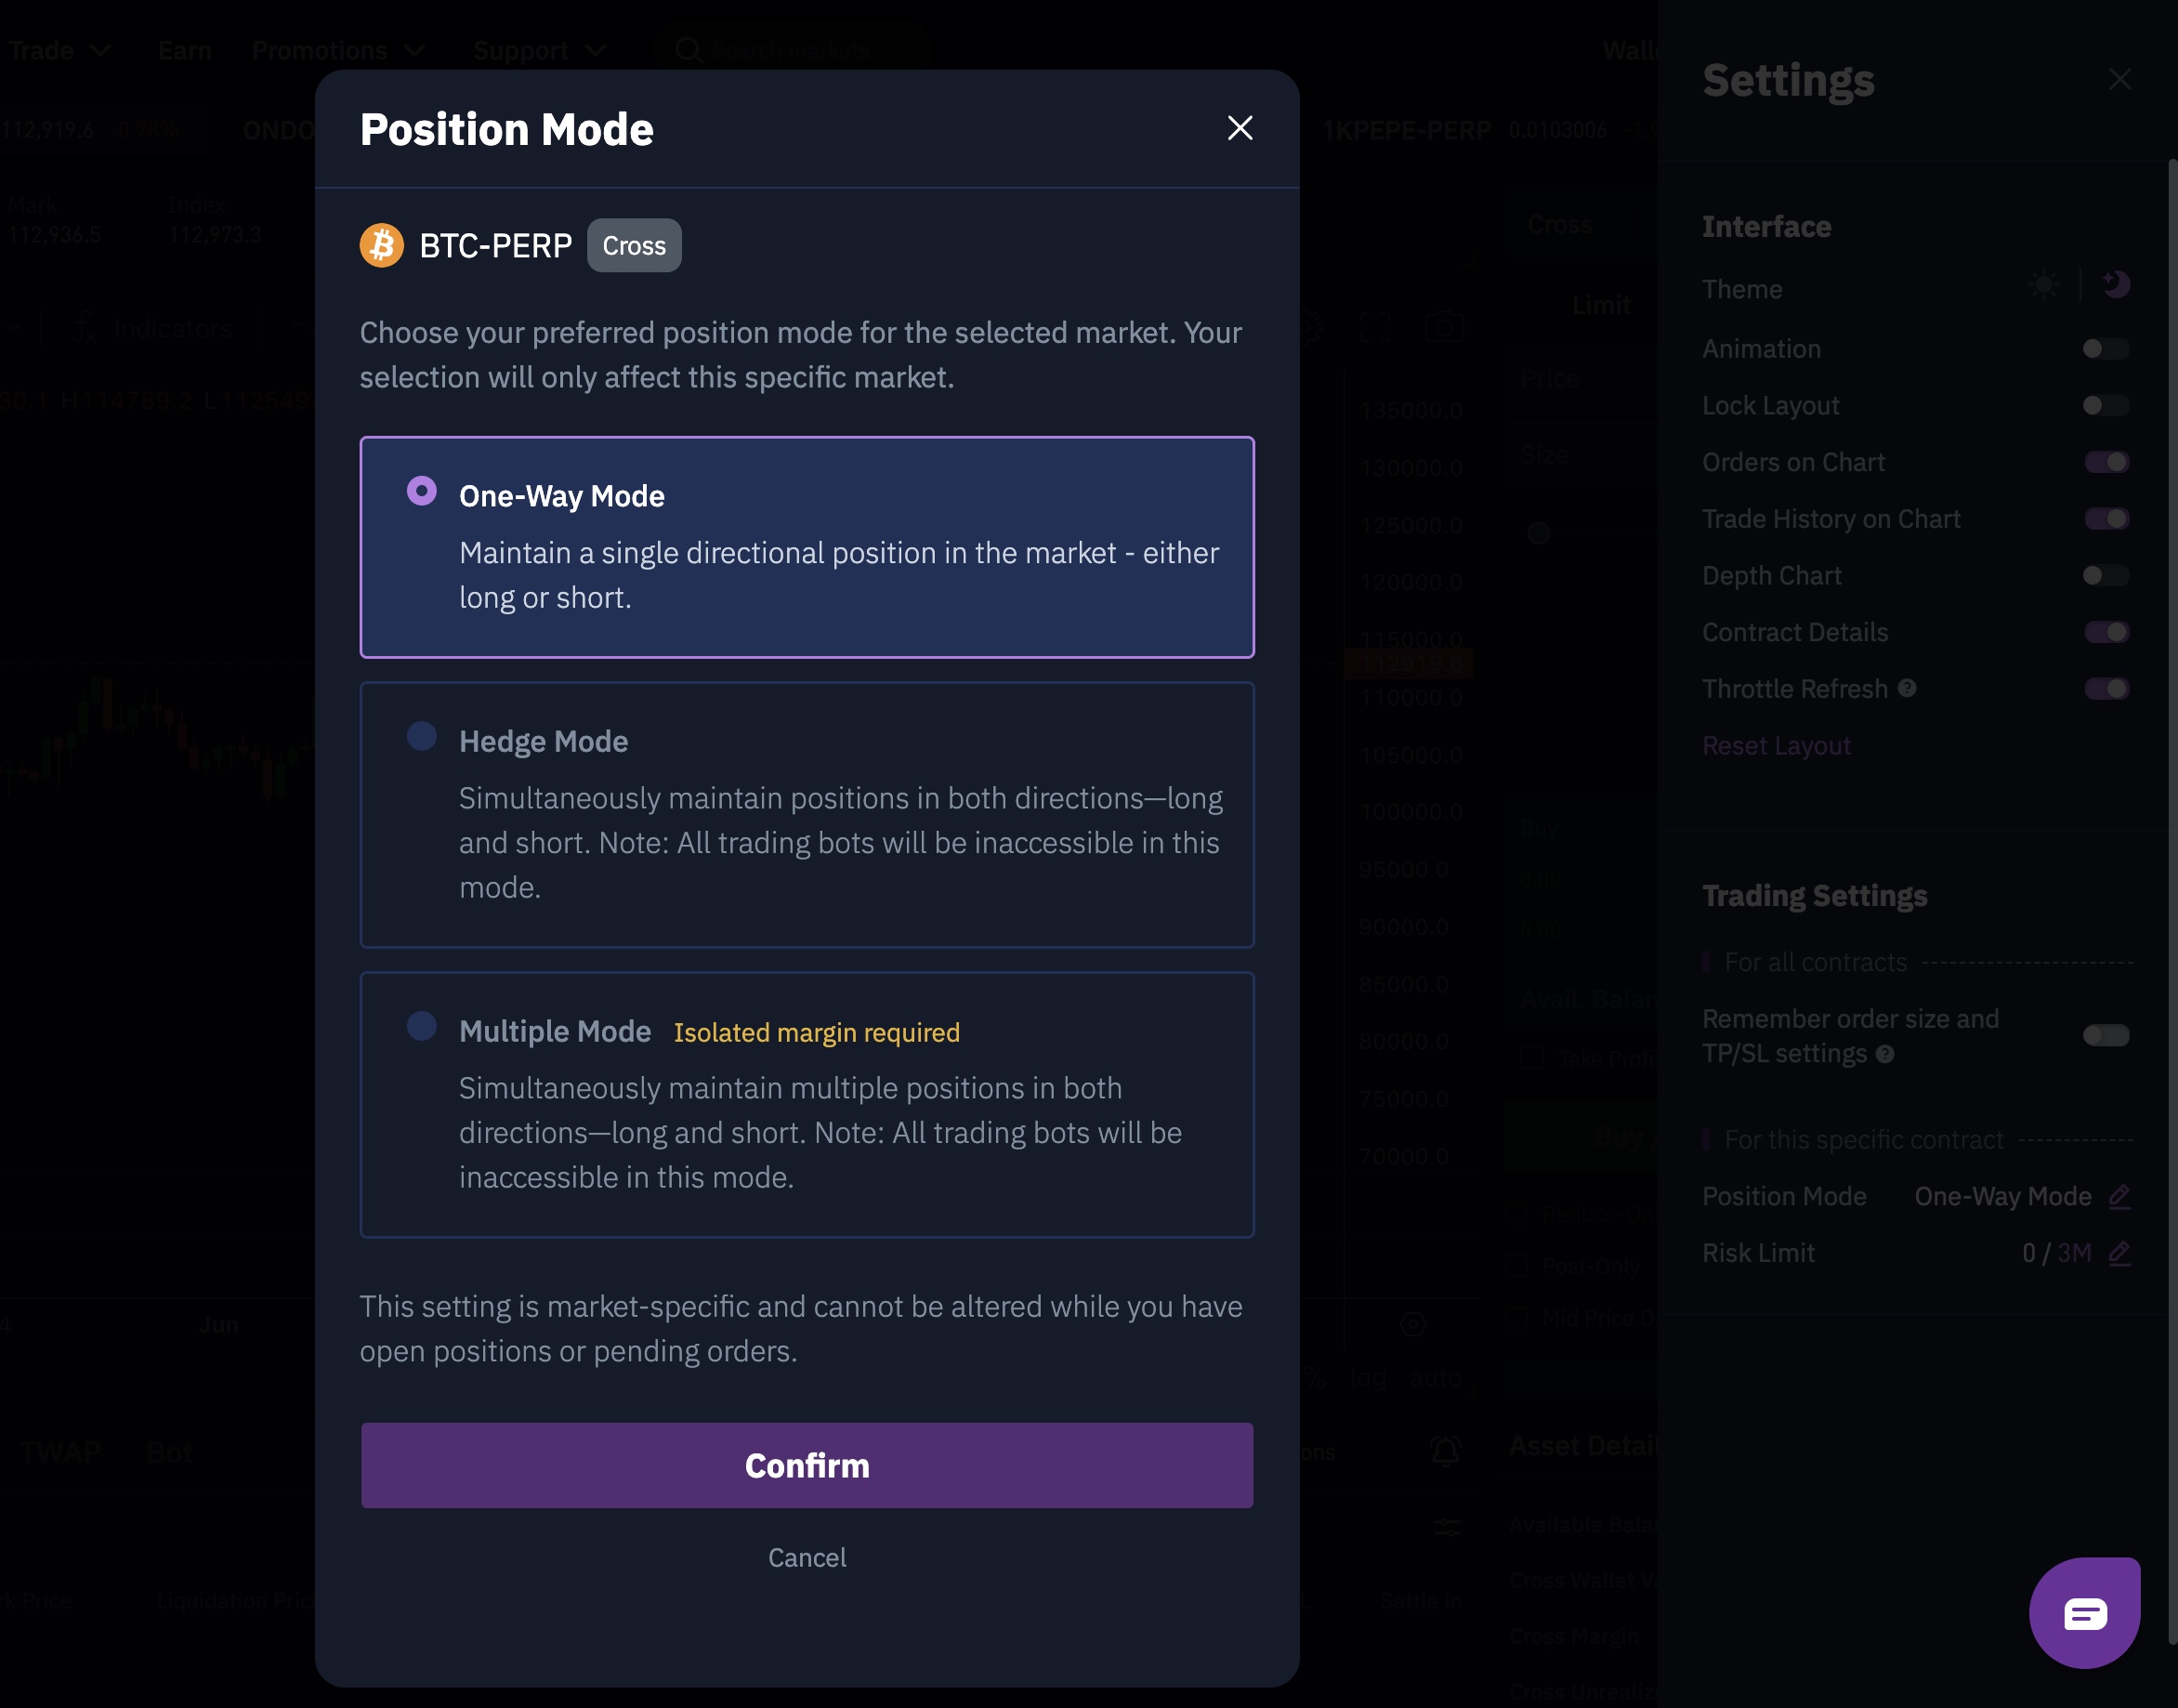Open the live chat support bubble
This screenshot has width=2178, height=1708.
[x=2084, y=1612]
